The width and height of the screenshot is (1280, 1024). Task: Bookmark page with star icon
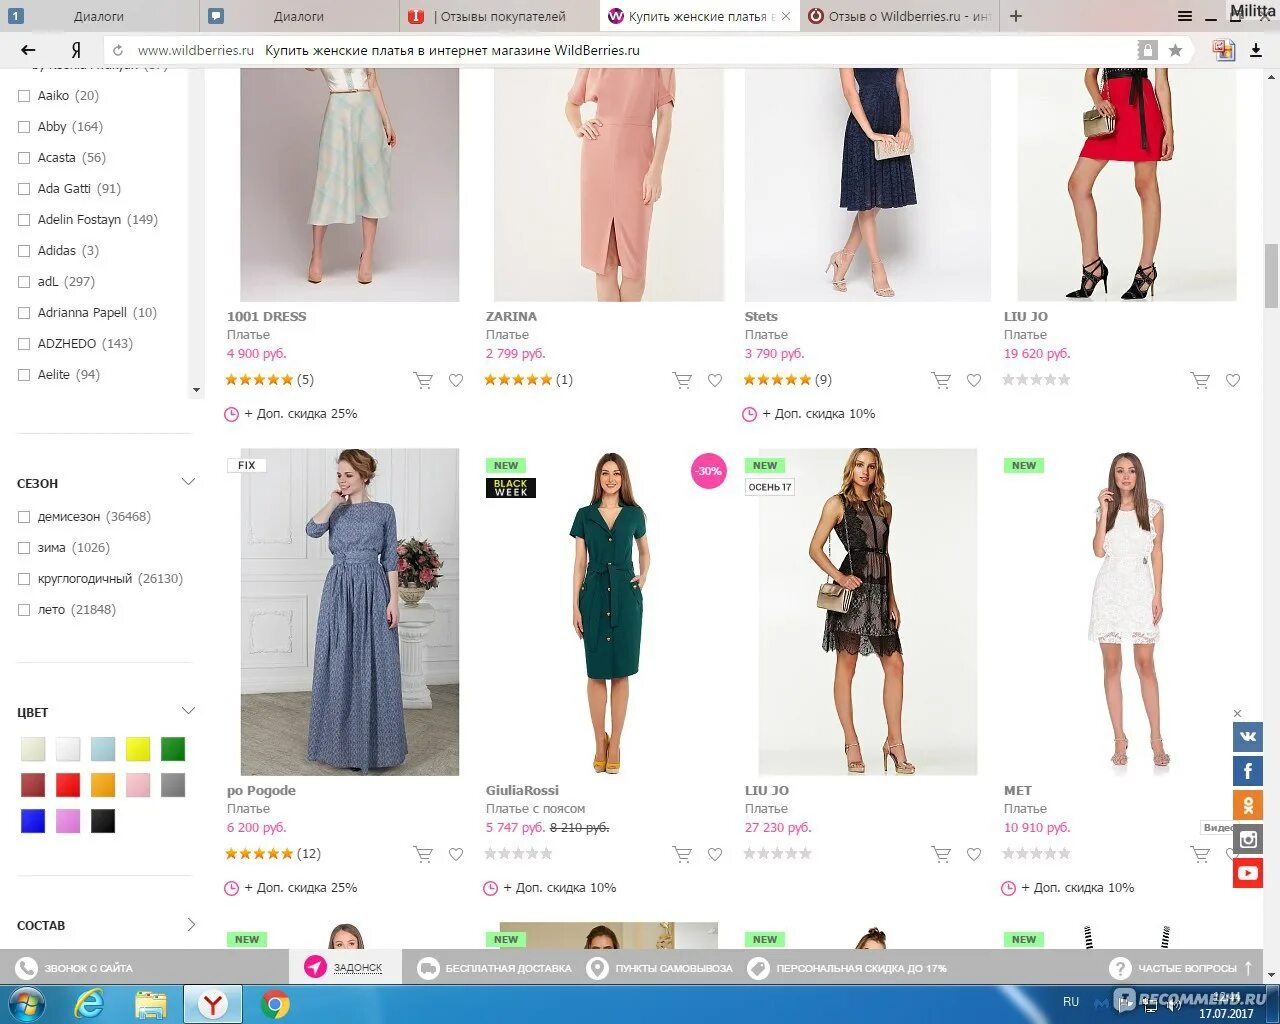[1176, 50]
